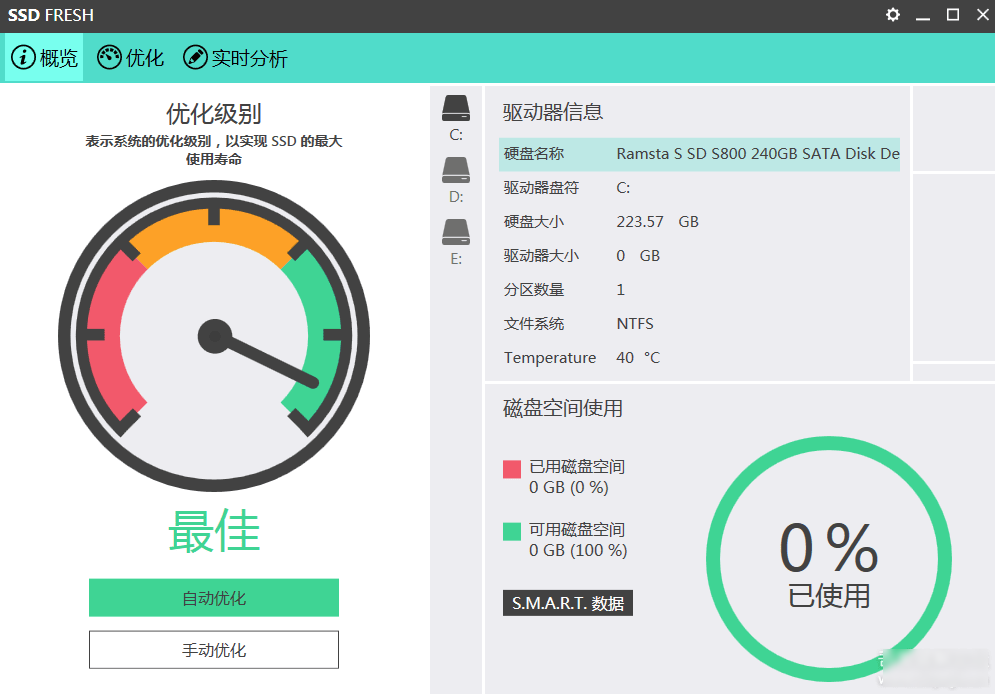Open the 概览 overview tab
The height and width of the screenshot is (694, 995).
coord(43,57)
